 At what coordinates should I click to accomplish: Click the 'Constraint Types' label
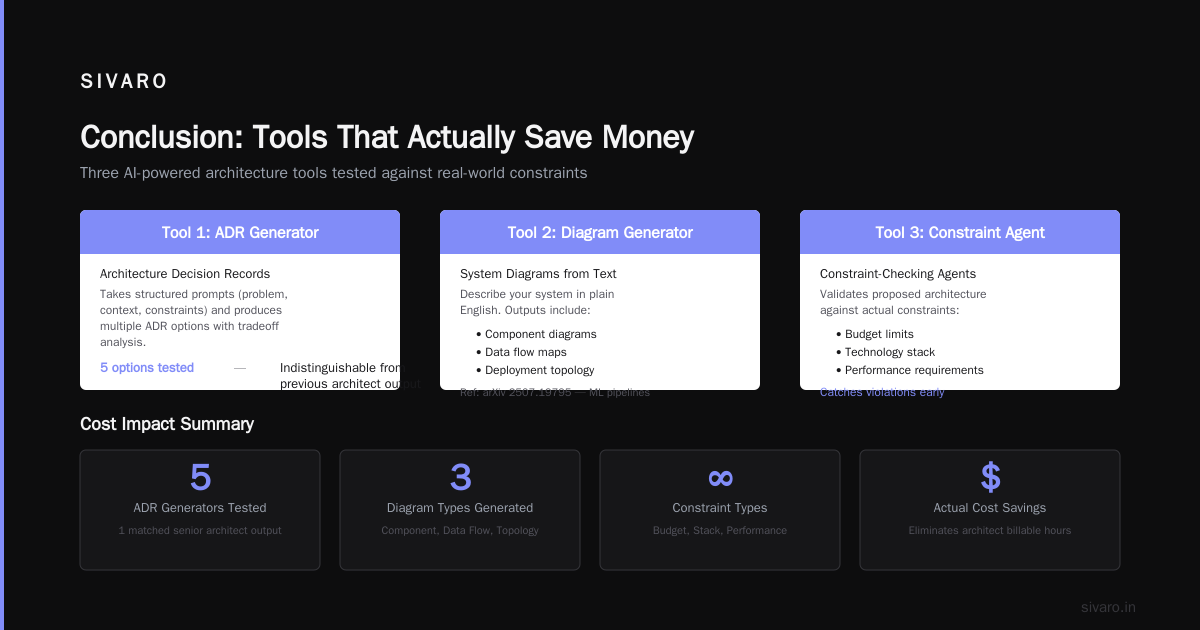pos(720,508)
